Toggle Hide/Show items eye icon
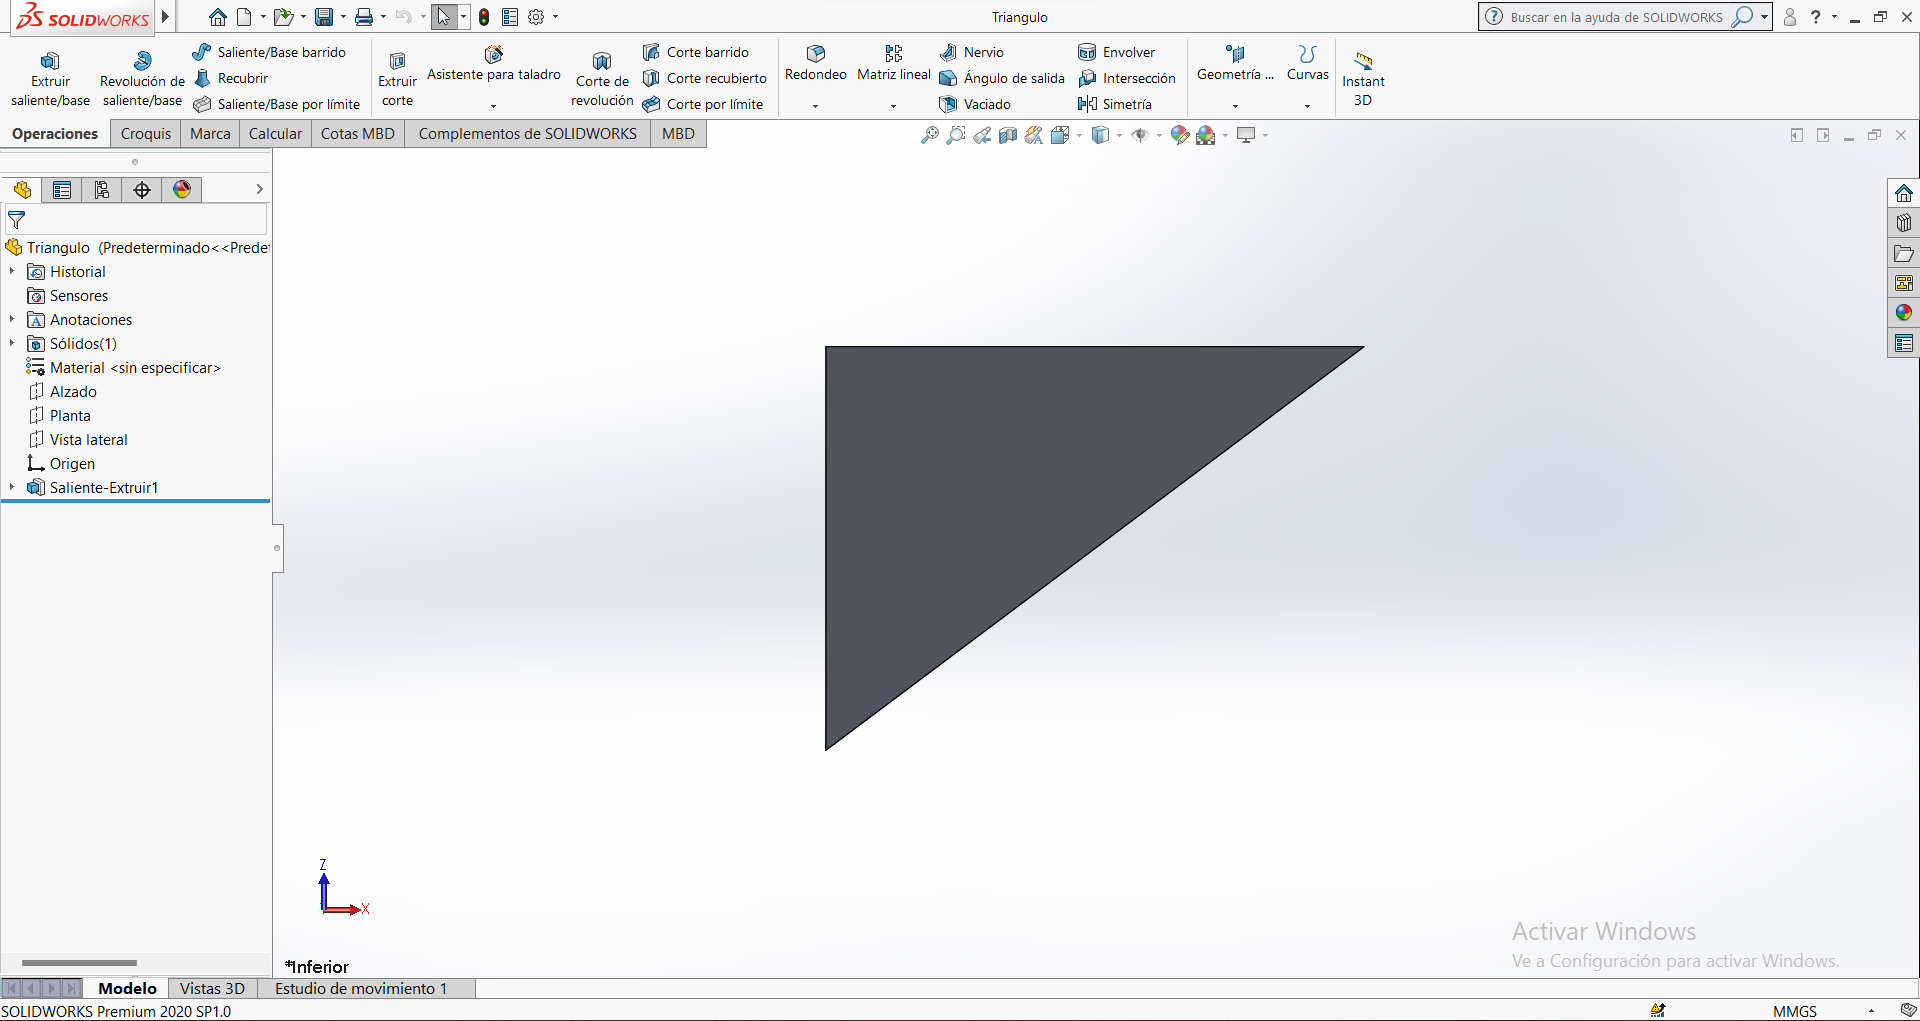1920x1021 pixels. [1140, 135]
